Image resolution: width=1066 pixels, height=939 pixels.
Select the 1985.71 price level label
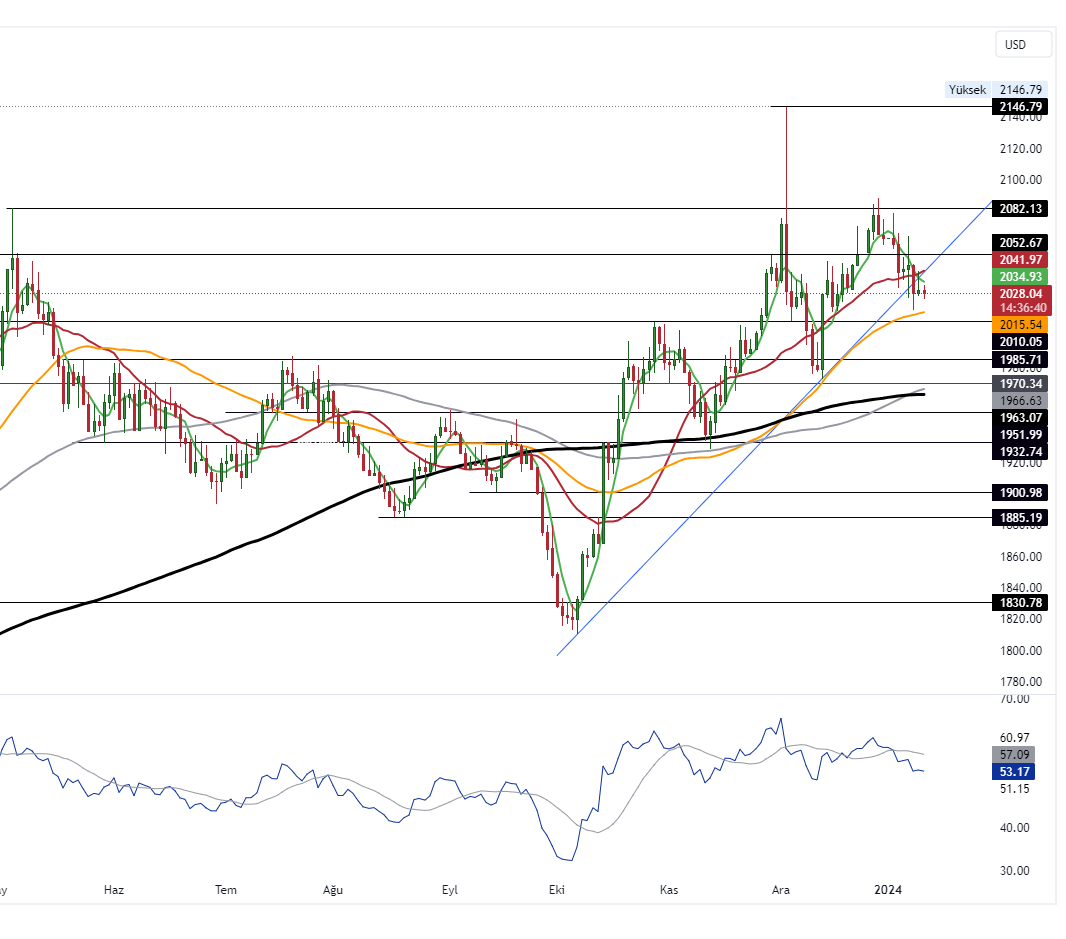1019,359
